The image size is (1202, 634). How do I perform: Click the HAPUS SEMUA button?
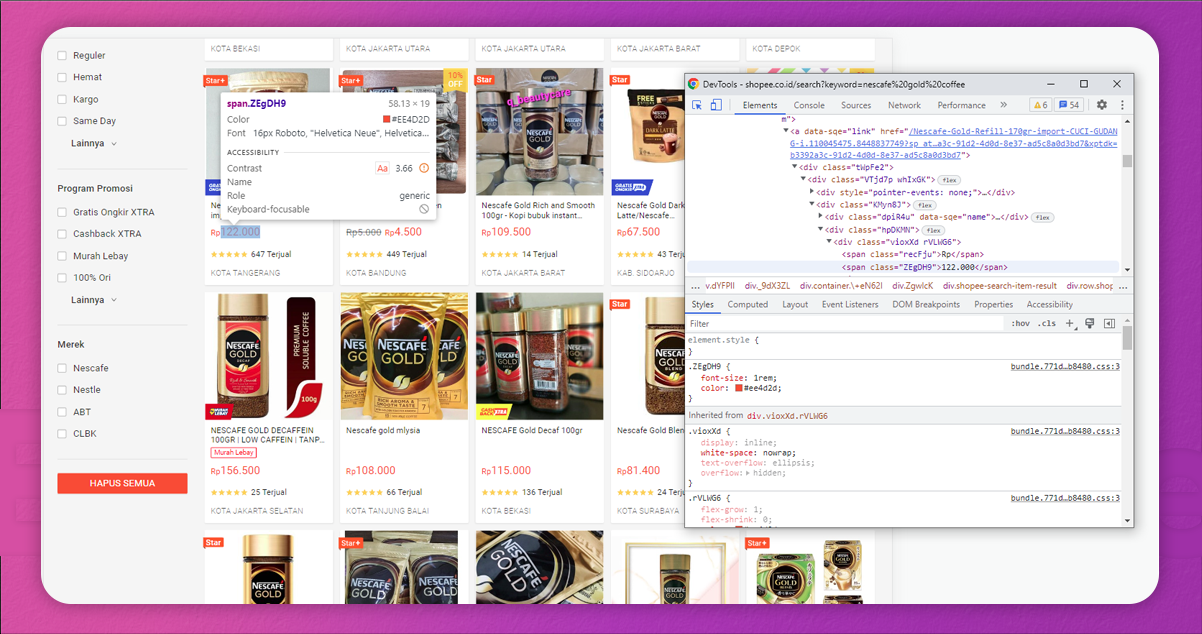point(122,483)
